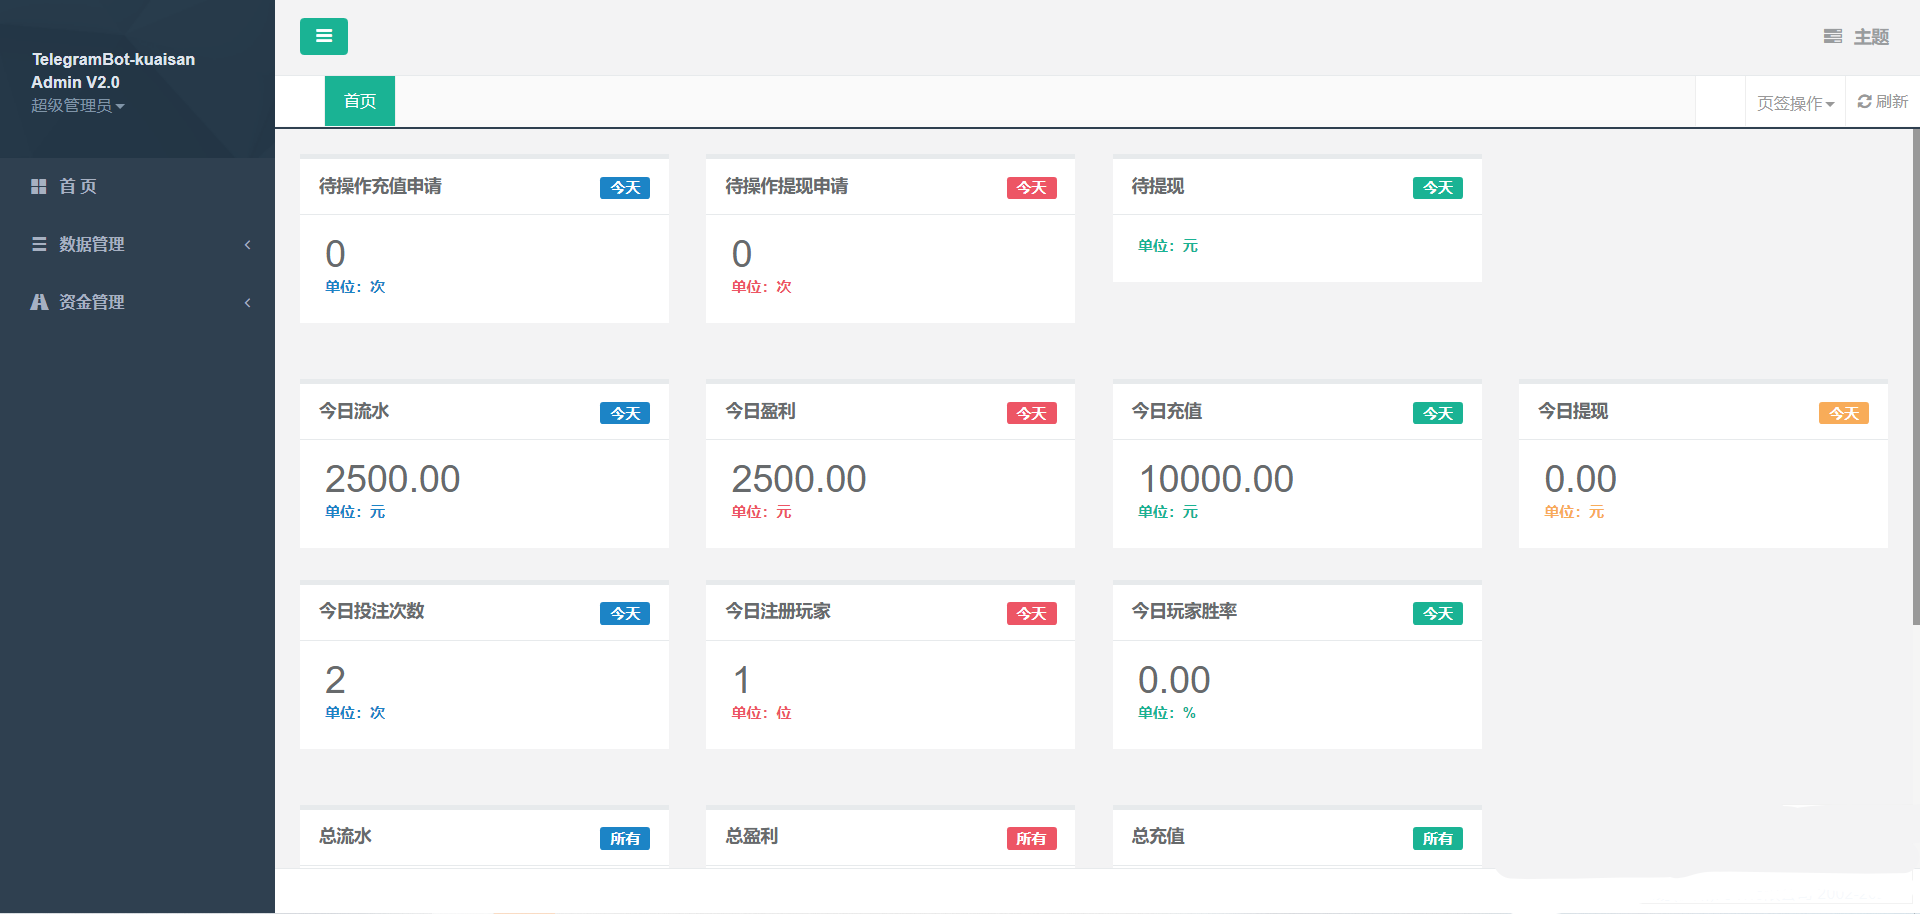Select the 首页 grid icon in sidebar
The width and height of the screenshot is (1920, 914).
38,186
